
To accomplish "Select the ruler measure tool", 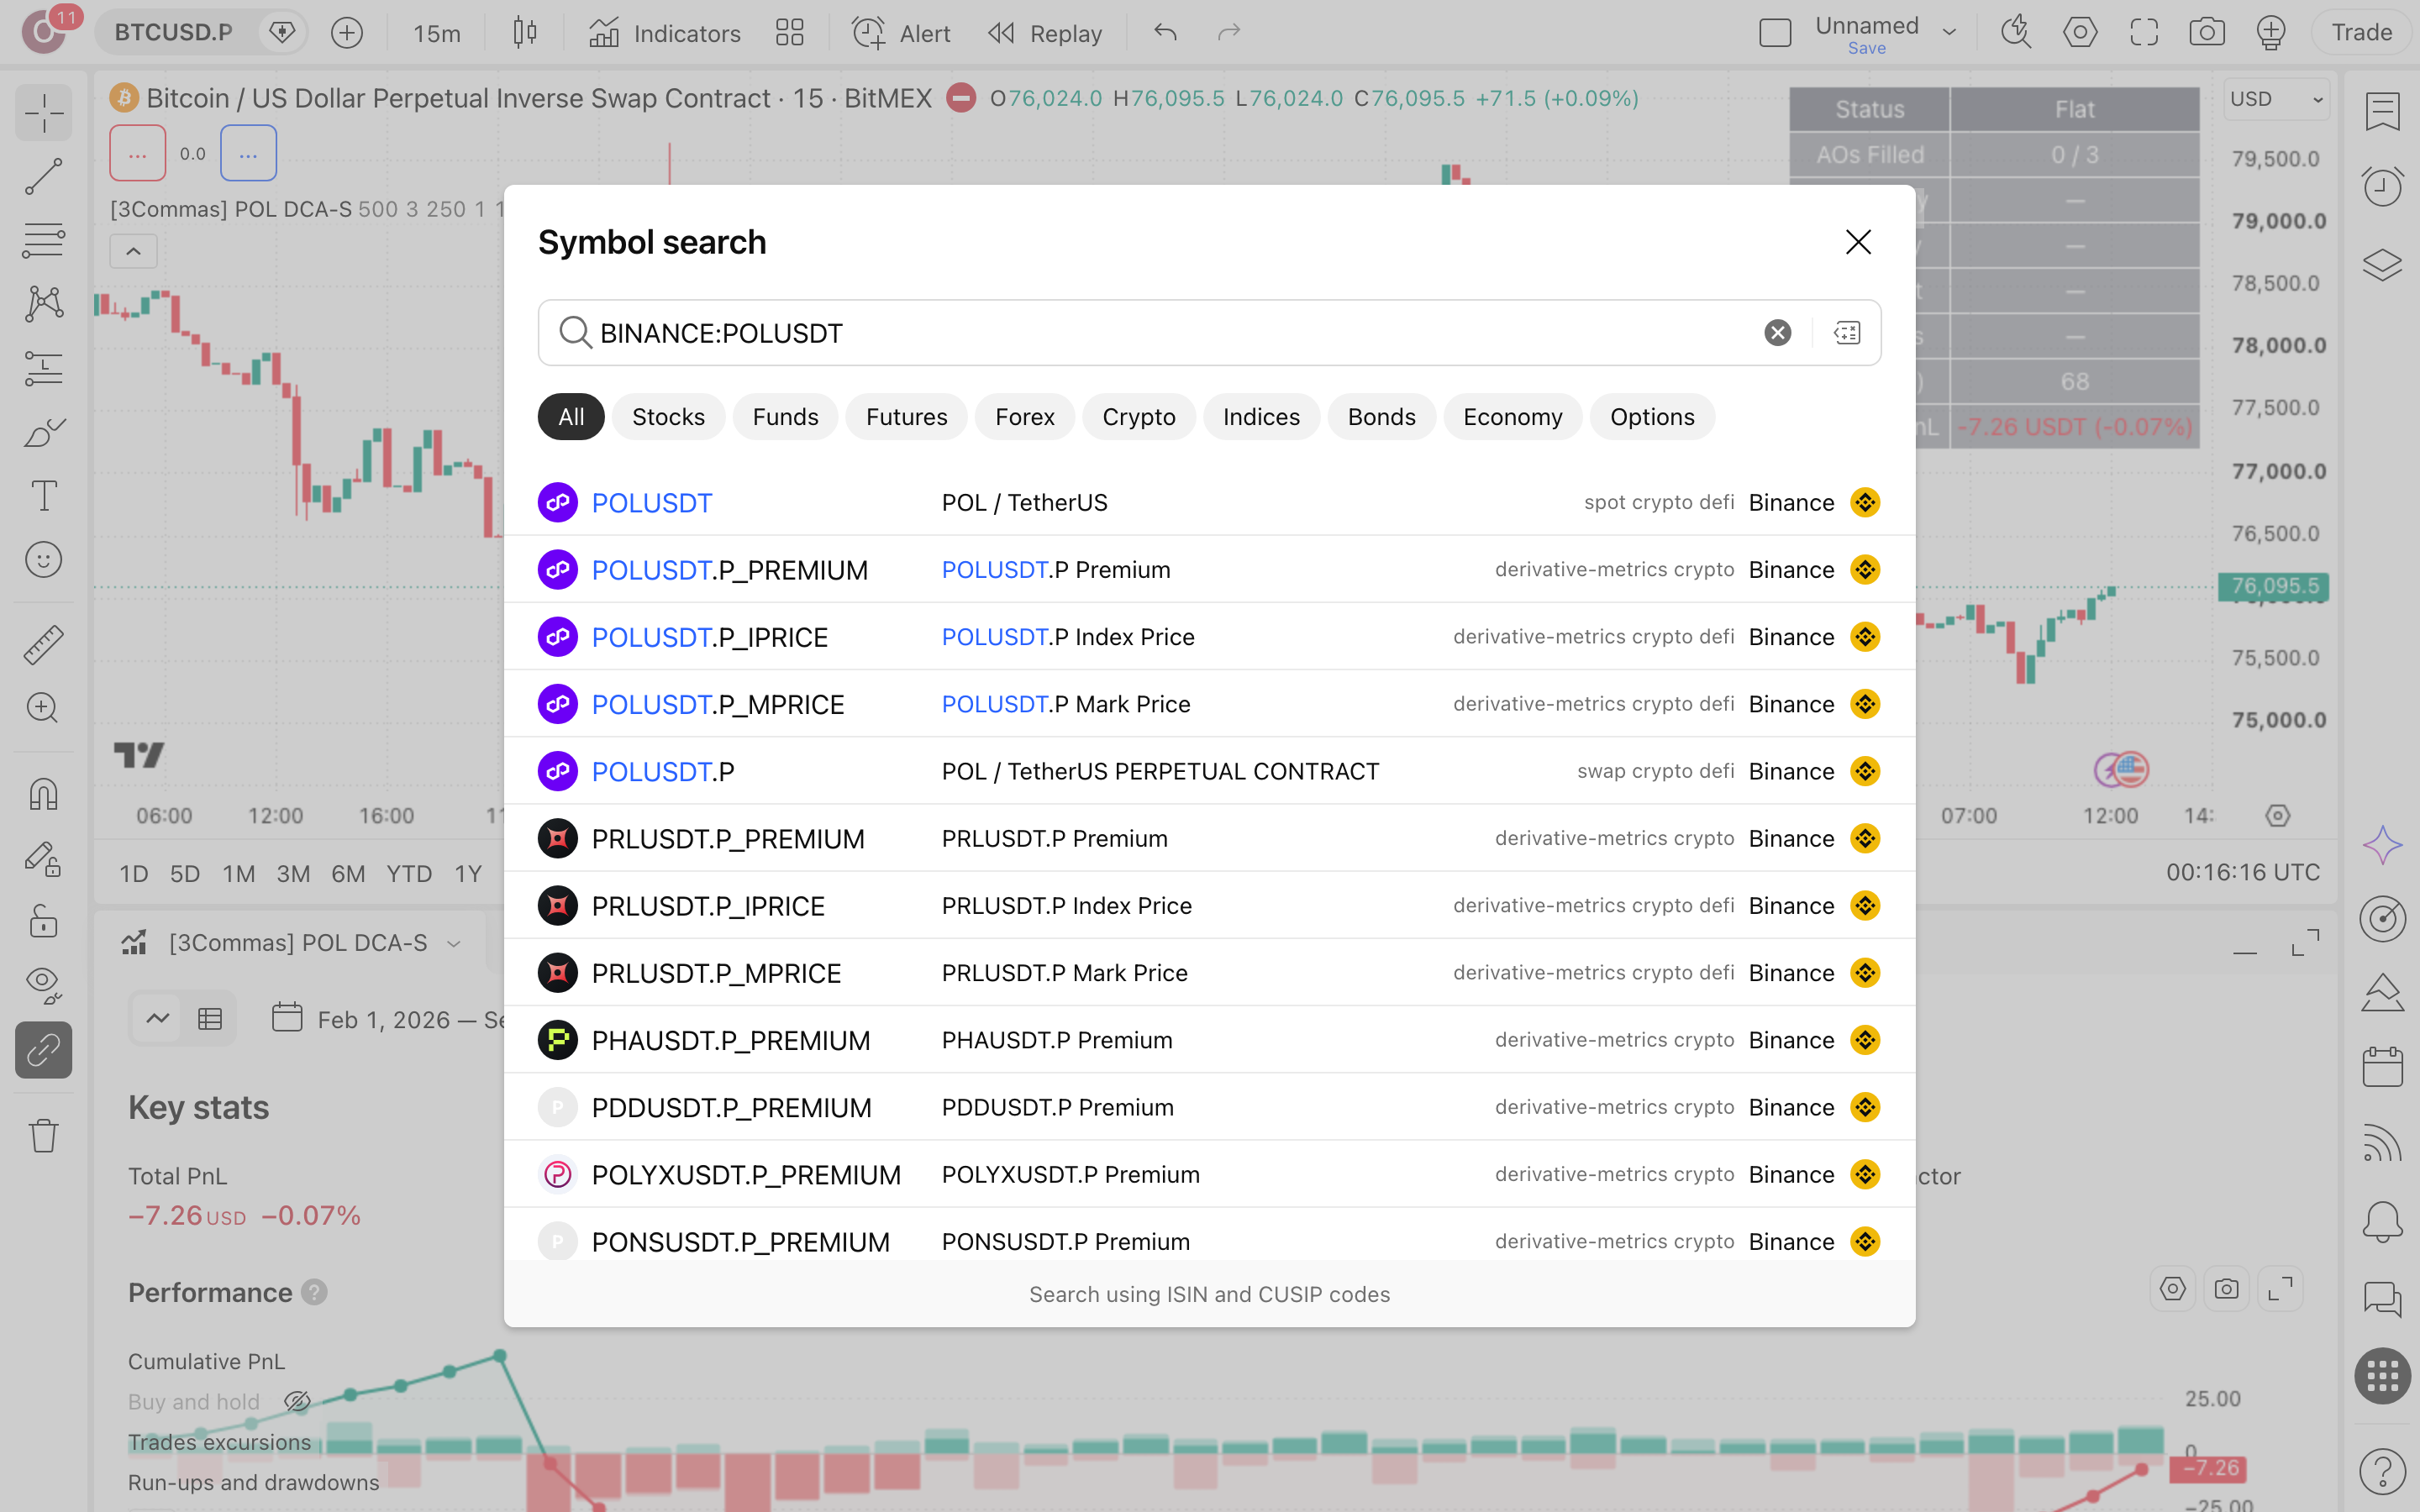I will 43,645.
